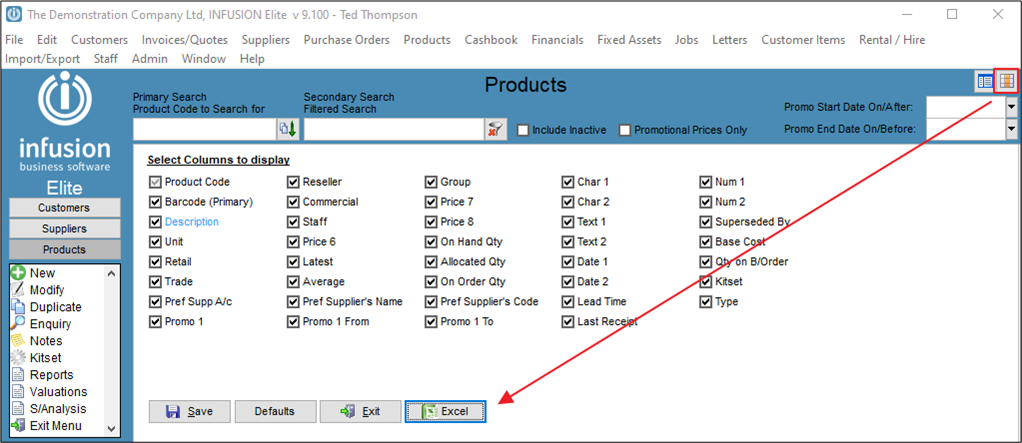The width and height of the screenshot is (1022, 443).
Task: Switch to the list view icon
Action: (985, 81)
